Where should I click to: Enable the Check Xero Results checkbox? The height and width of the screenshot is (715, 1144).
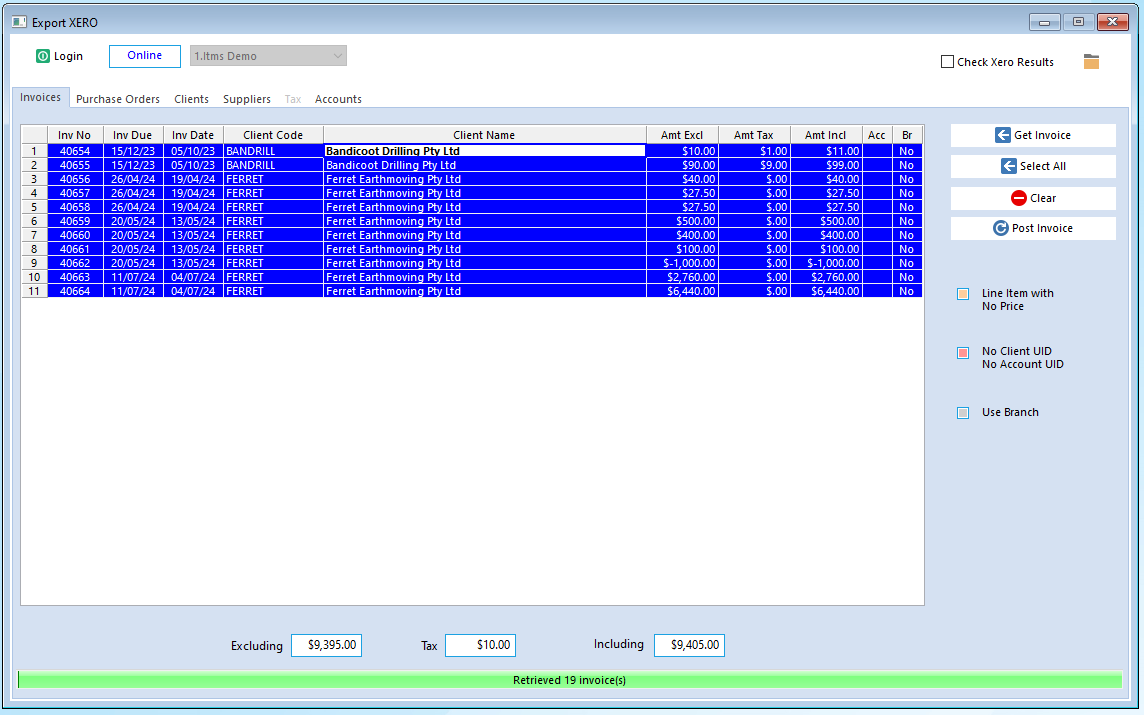tap(947, 62)
